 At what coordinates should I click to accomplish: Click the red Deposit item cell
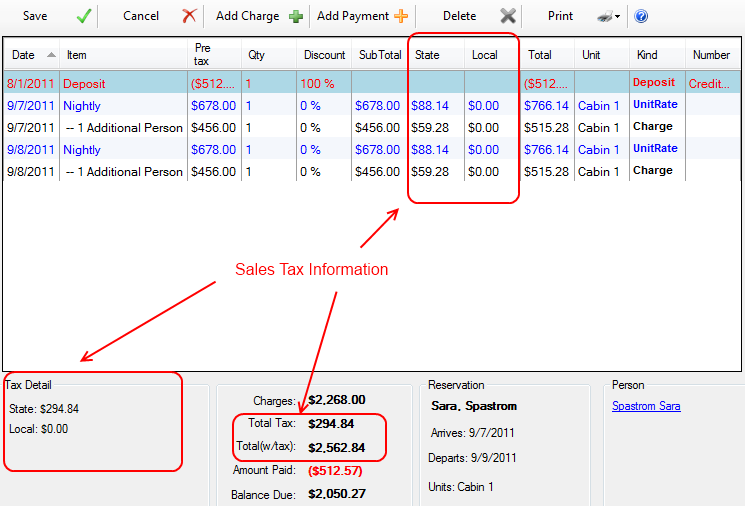(84, 84)
